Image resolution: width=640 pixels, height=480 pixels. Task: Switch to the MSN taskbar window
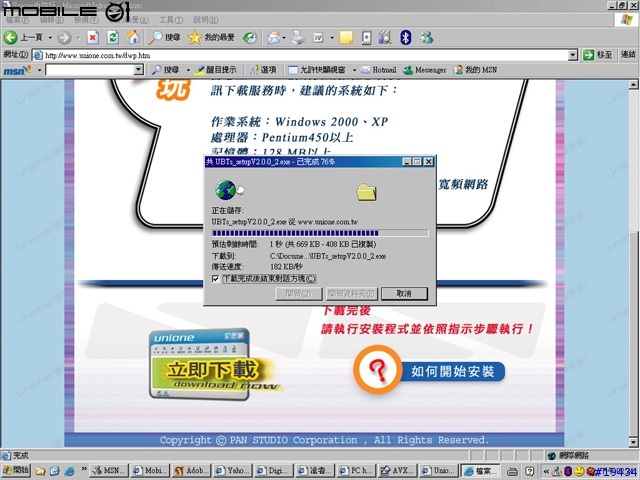tap(109, 471)
